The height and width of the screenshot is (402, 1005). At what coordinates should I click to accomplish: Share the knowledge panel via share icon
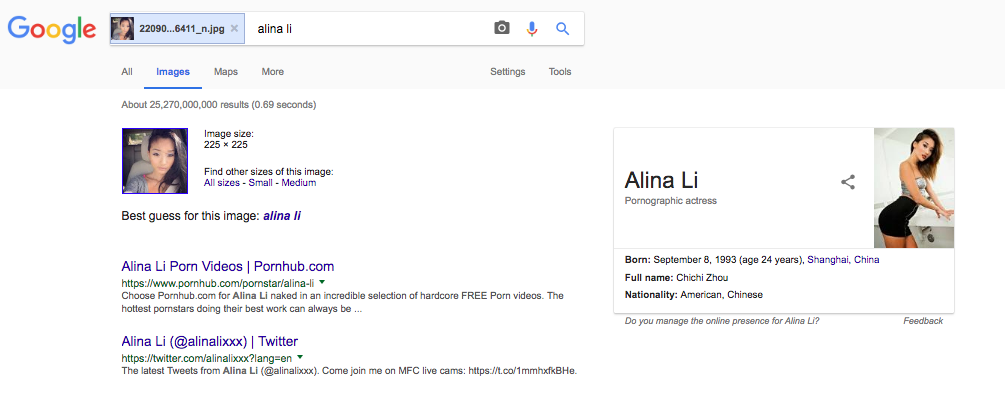(x=848, y=182)
